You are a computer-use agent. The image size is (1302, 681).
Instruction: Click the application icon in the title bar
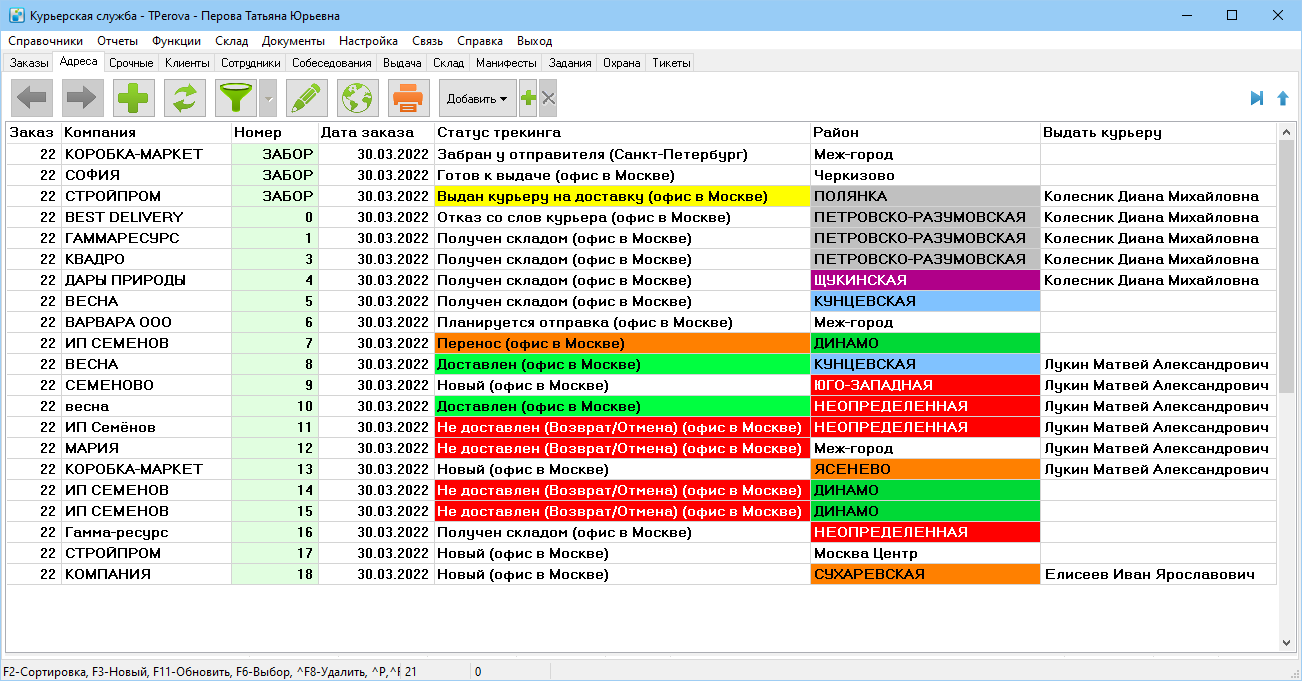click(x=16, y=16)
